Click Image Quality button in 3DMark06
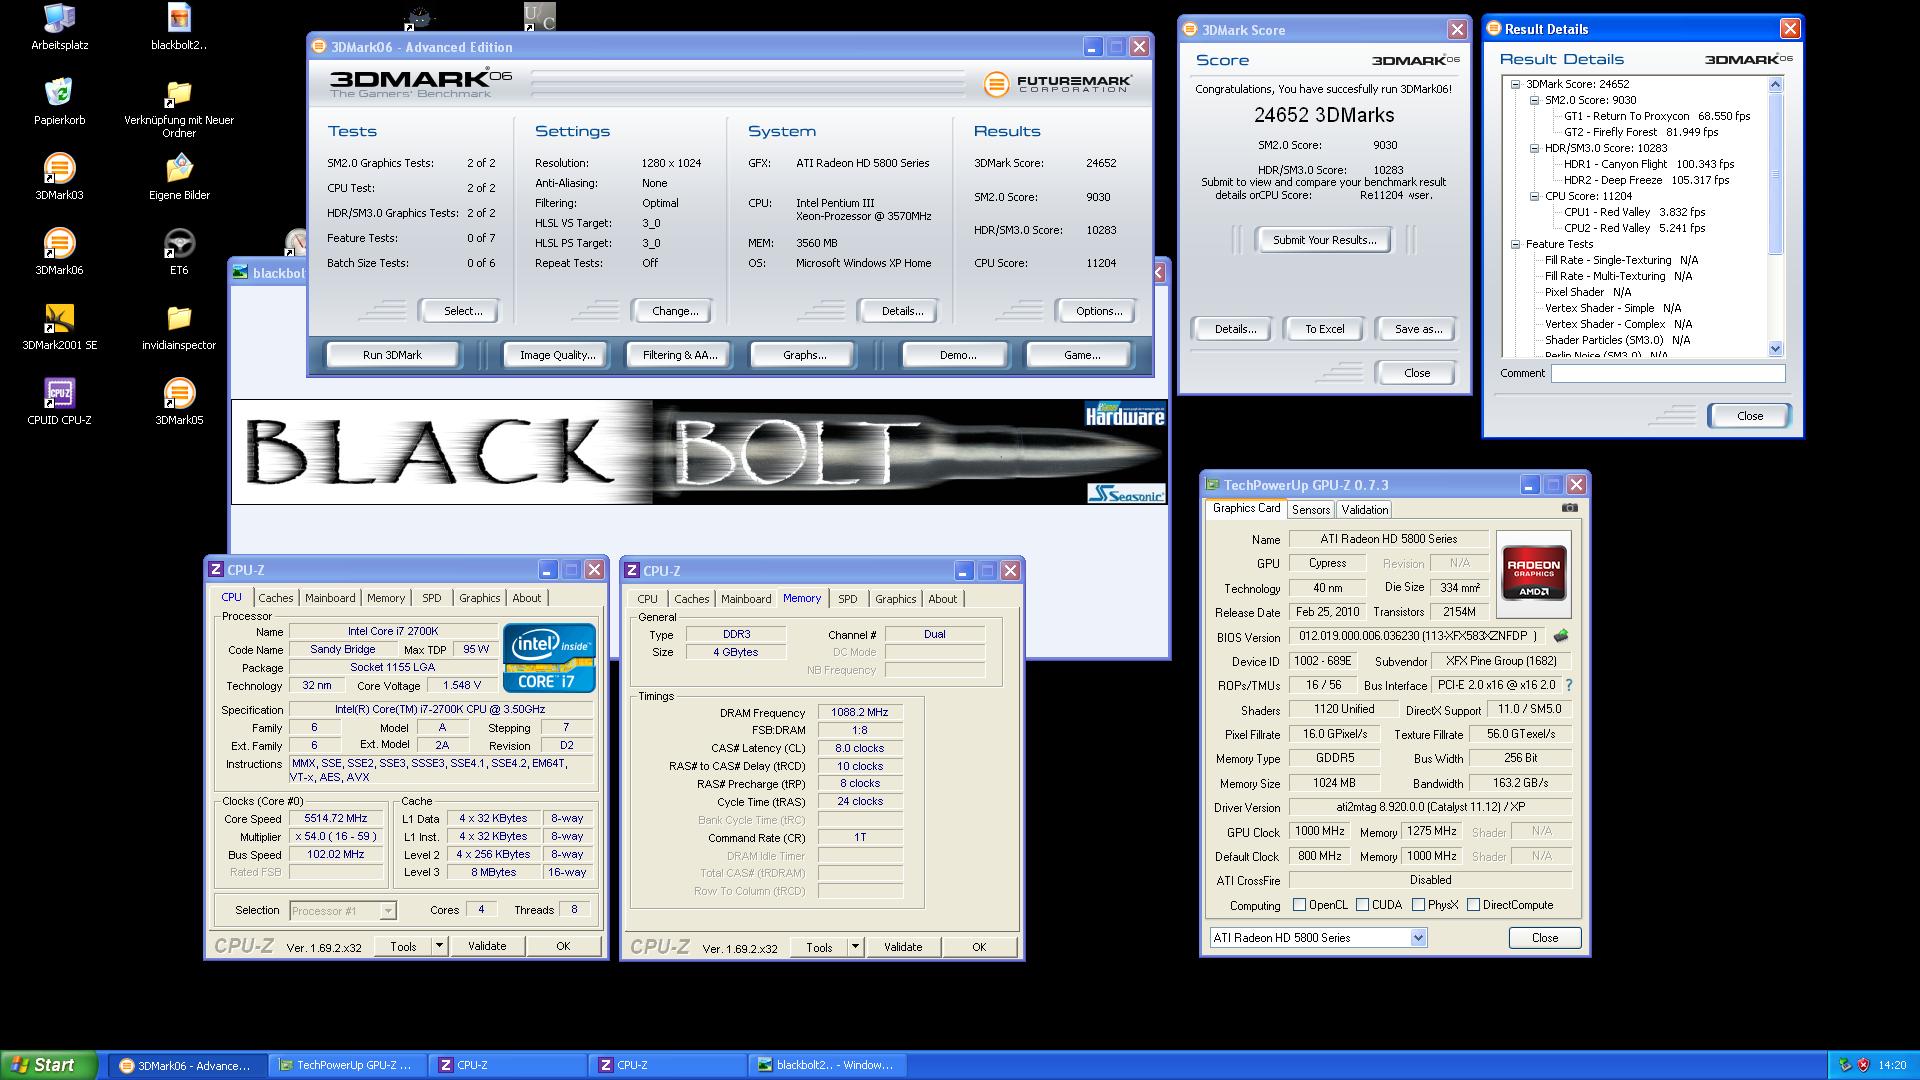 557,355
